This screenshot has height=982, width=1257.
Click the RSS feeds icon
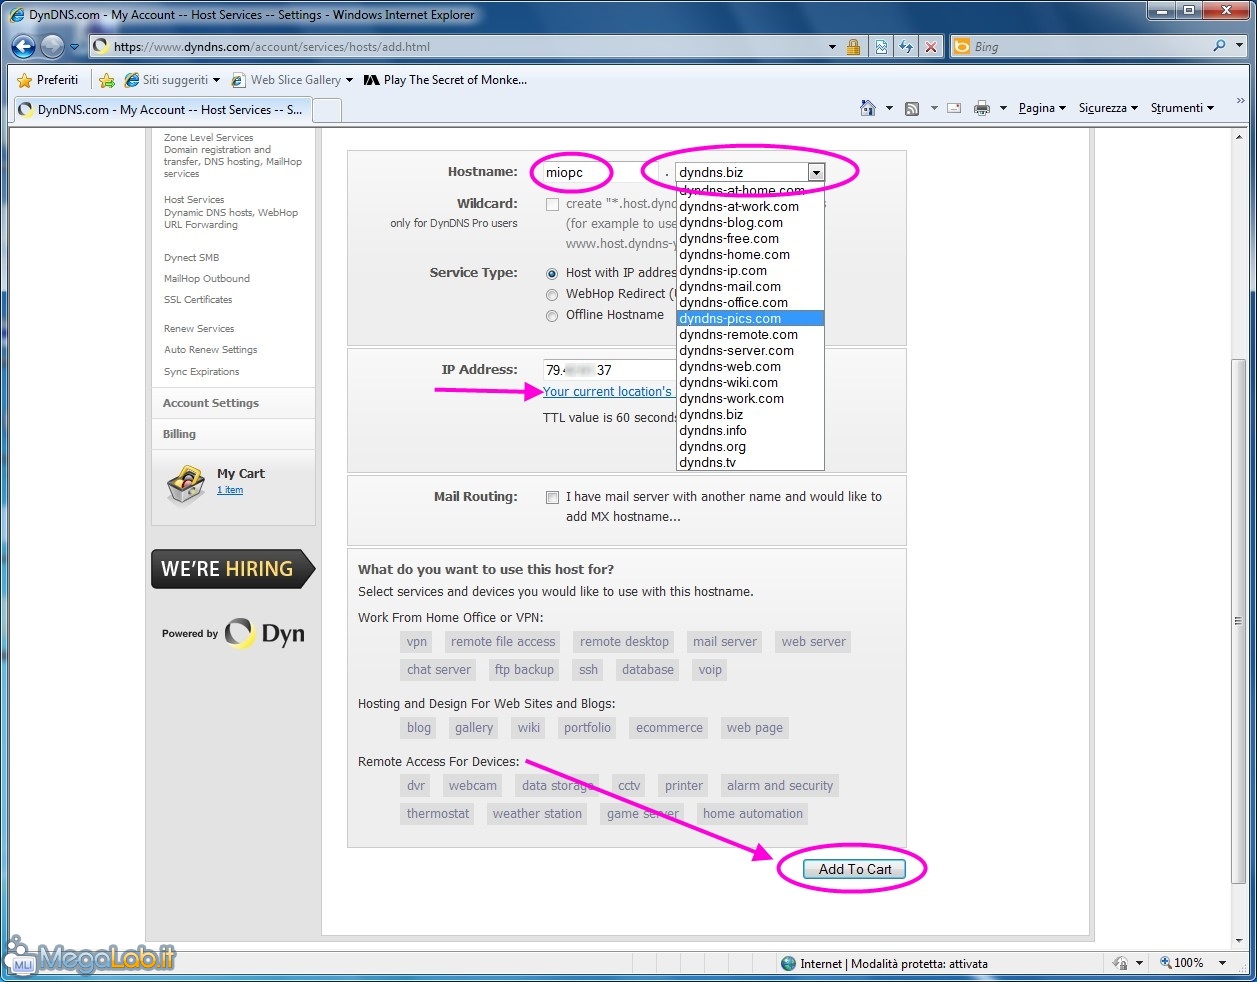click(x=912, y=108)
